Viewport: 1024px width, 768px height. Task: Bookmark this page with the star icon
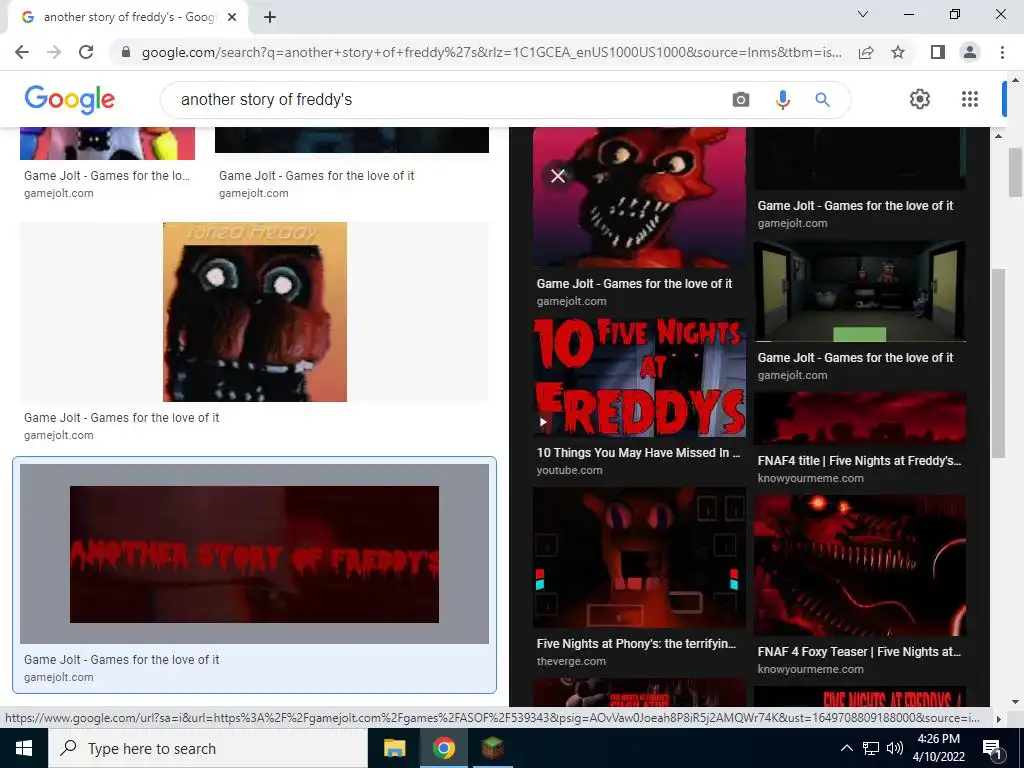[x=898, y=52]
